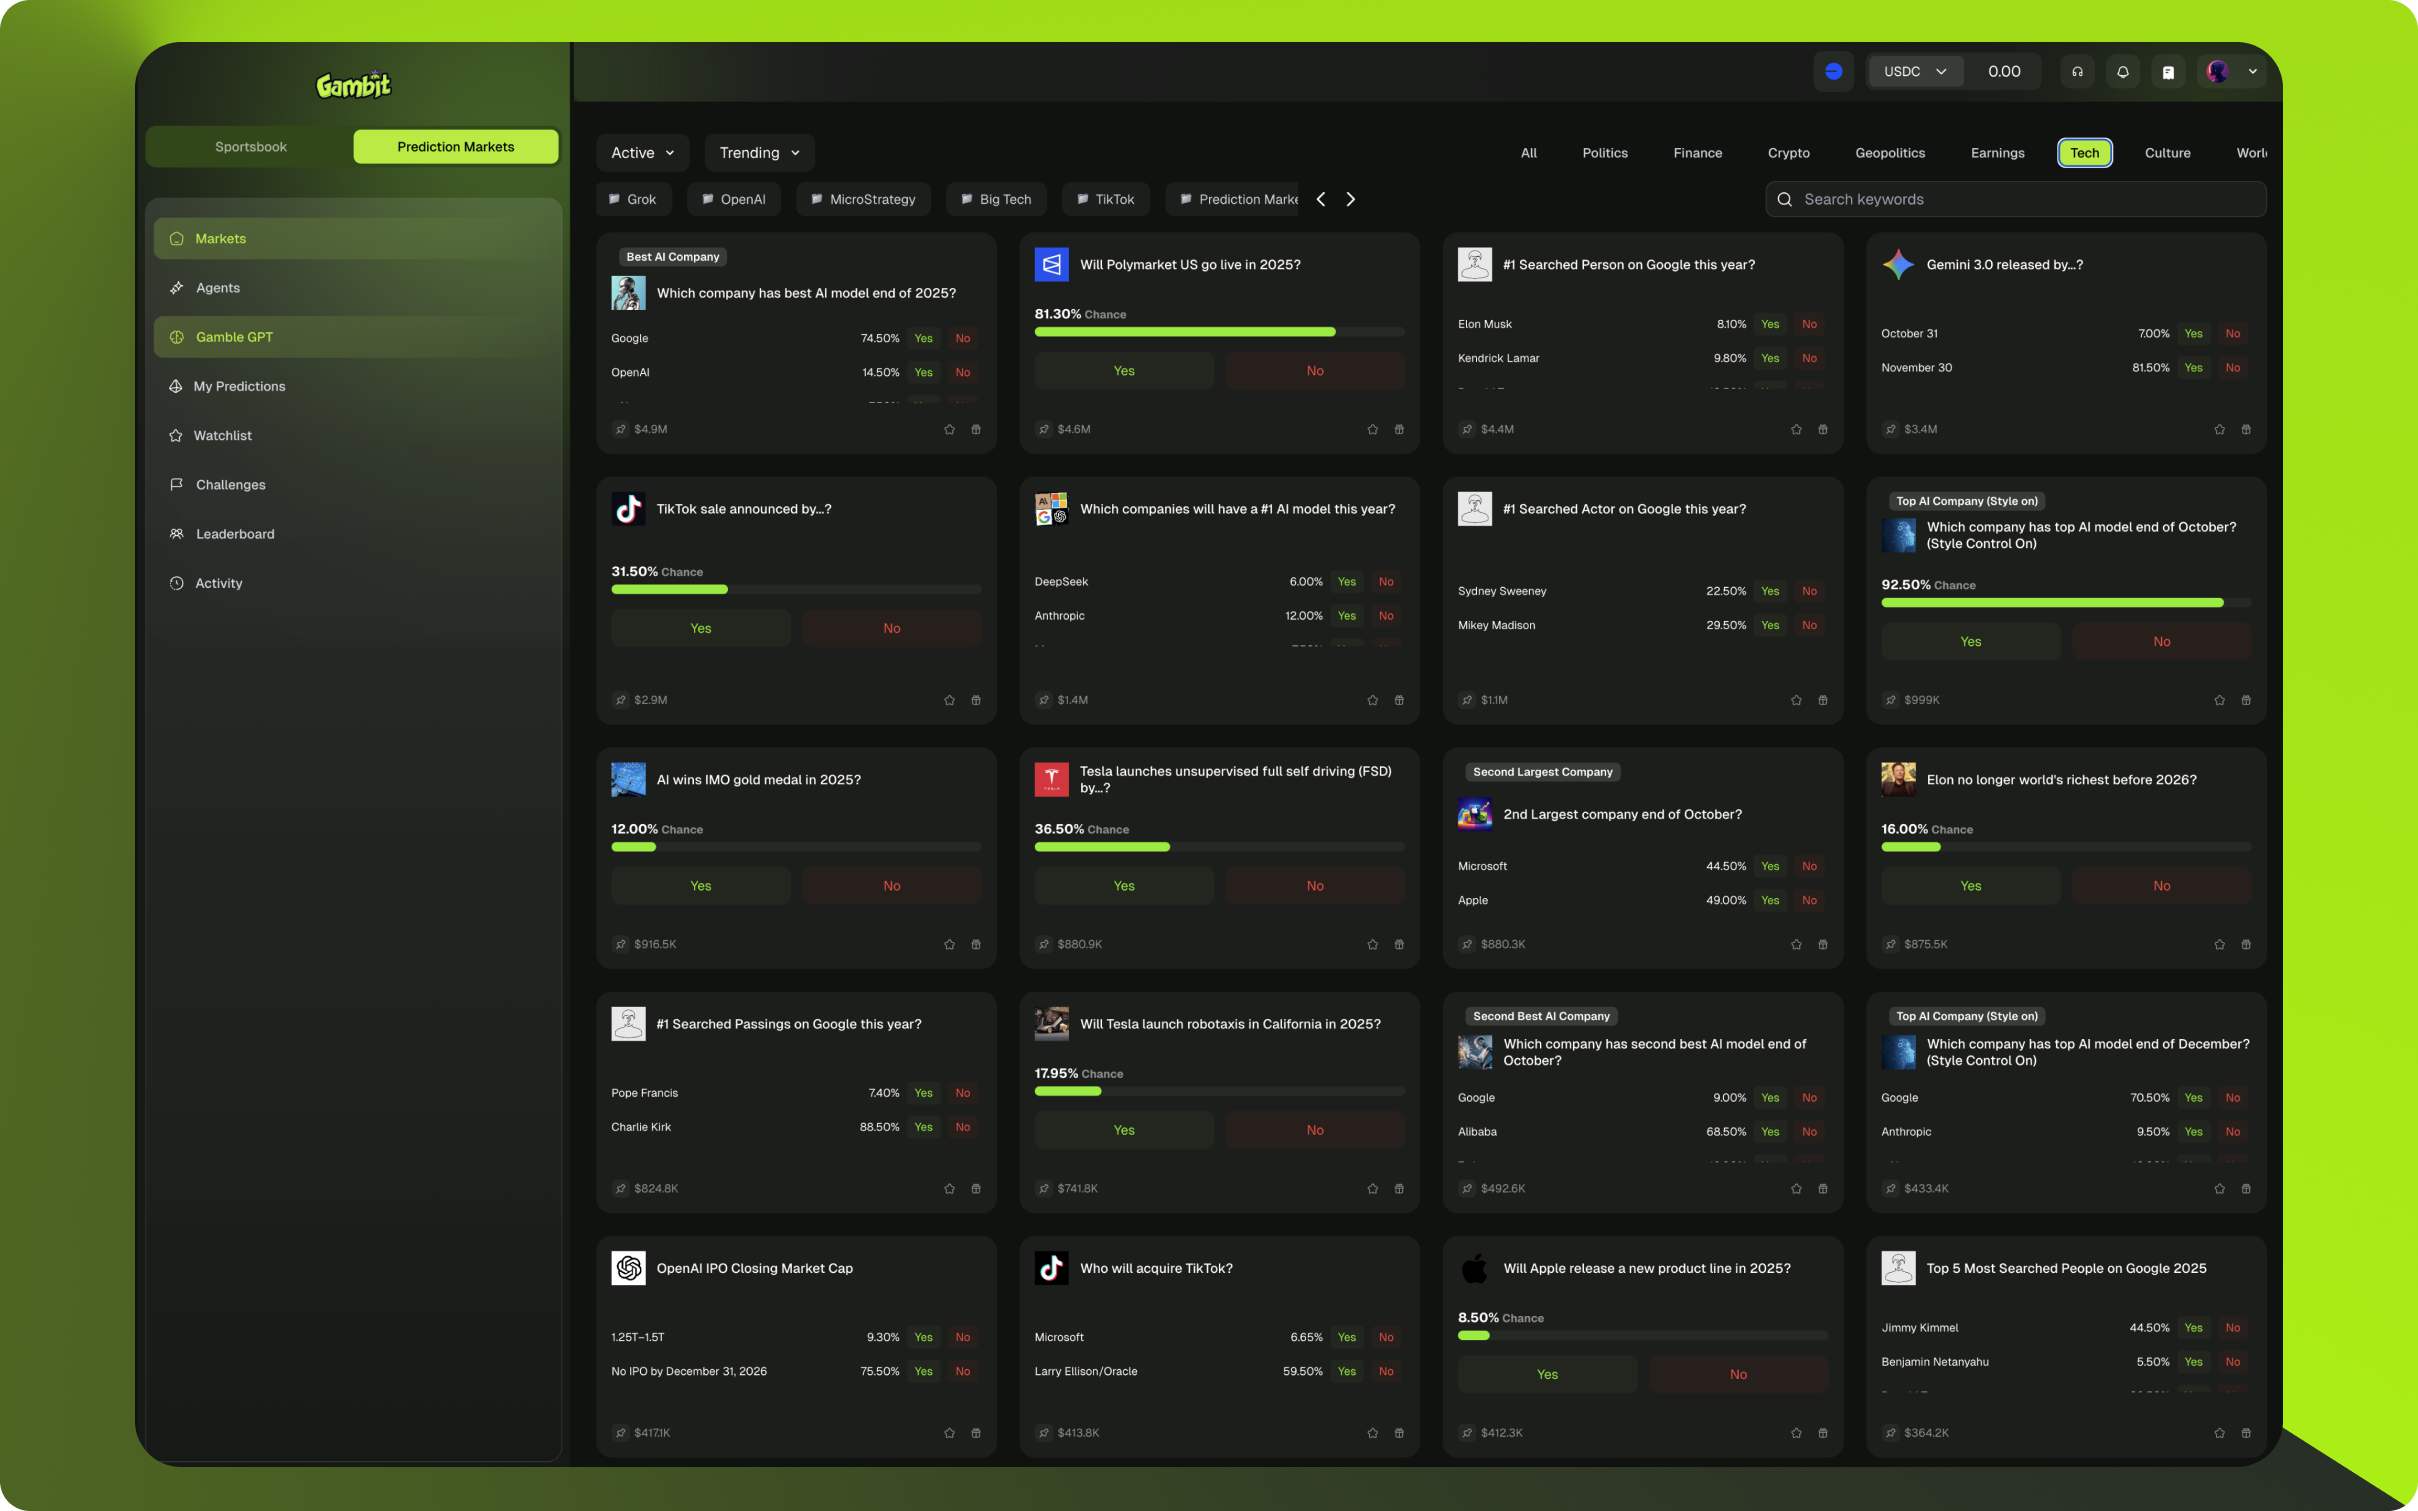Click gift icon on Tesla robotaxis card
This screenshot has width=2418, height=1511.
click(x=1399, y=1188)
